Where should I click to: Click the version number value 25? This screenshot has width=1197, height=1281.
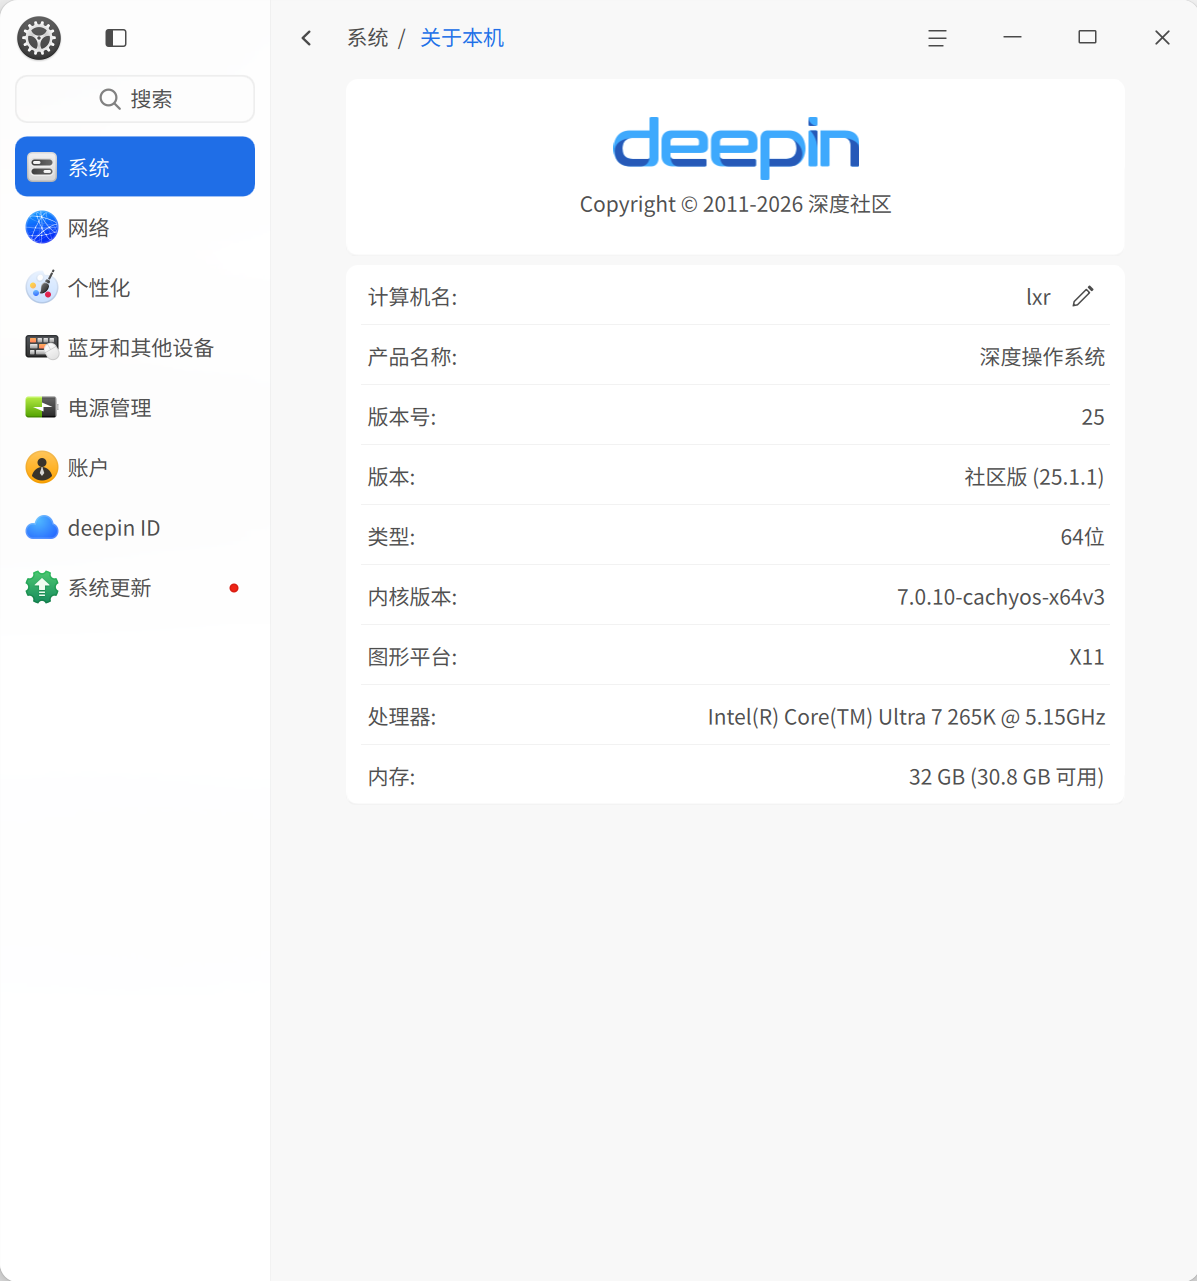(1093, 417)
